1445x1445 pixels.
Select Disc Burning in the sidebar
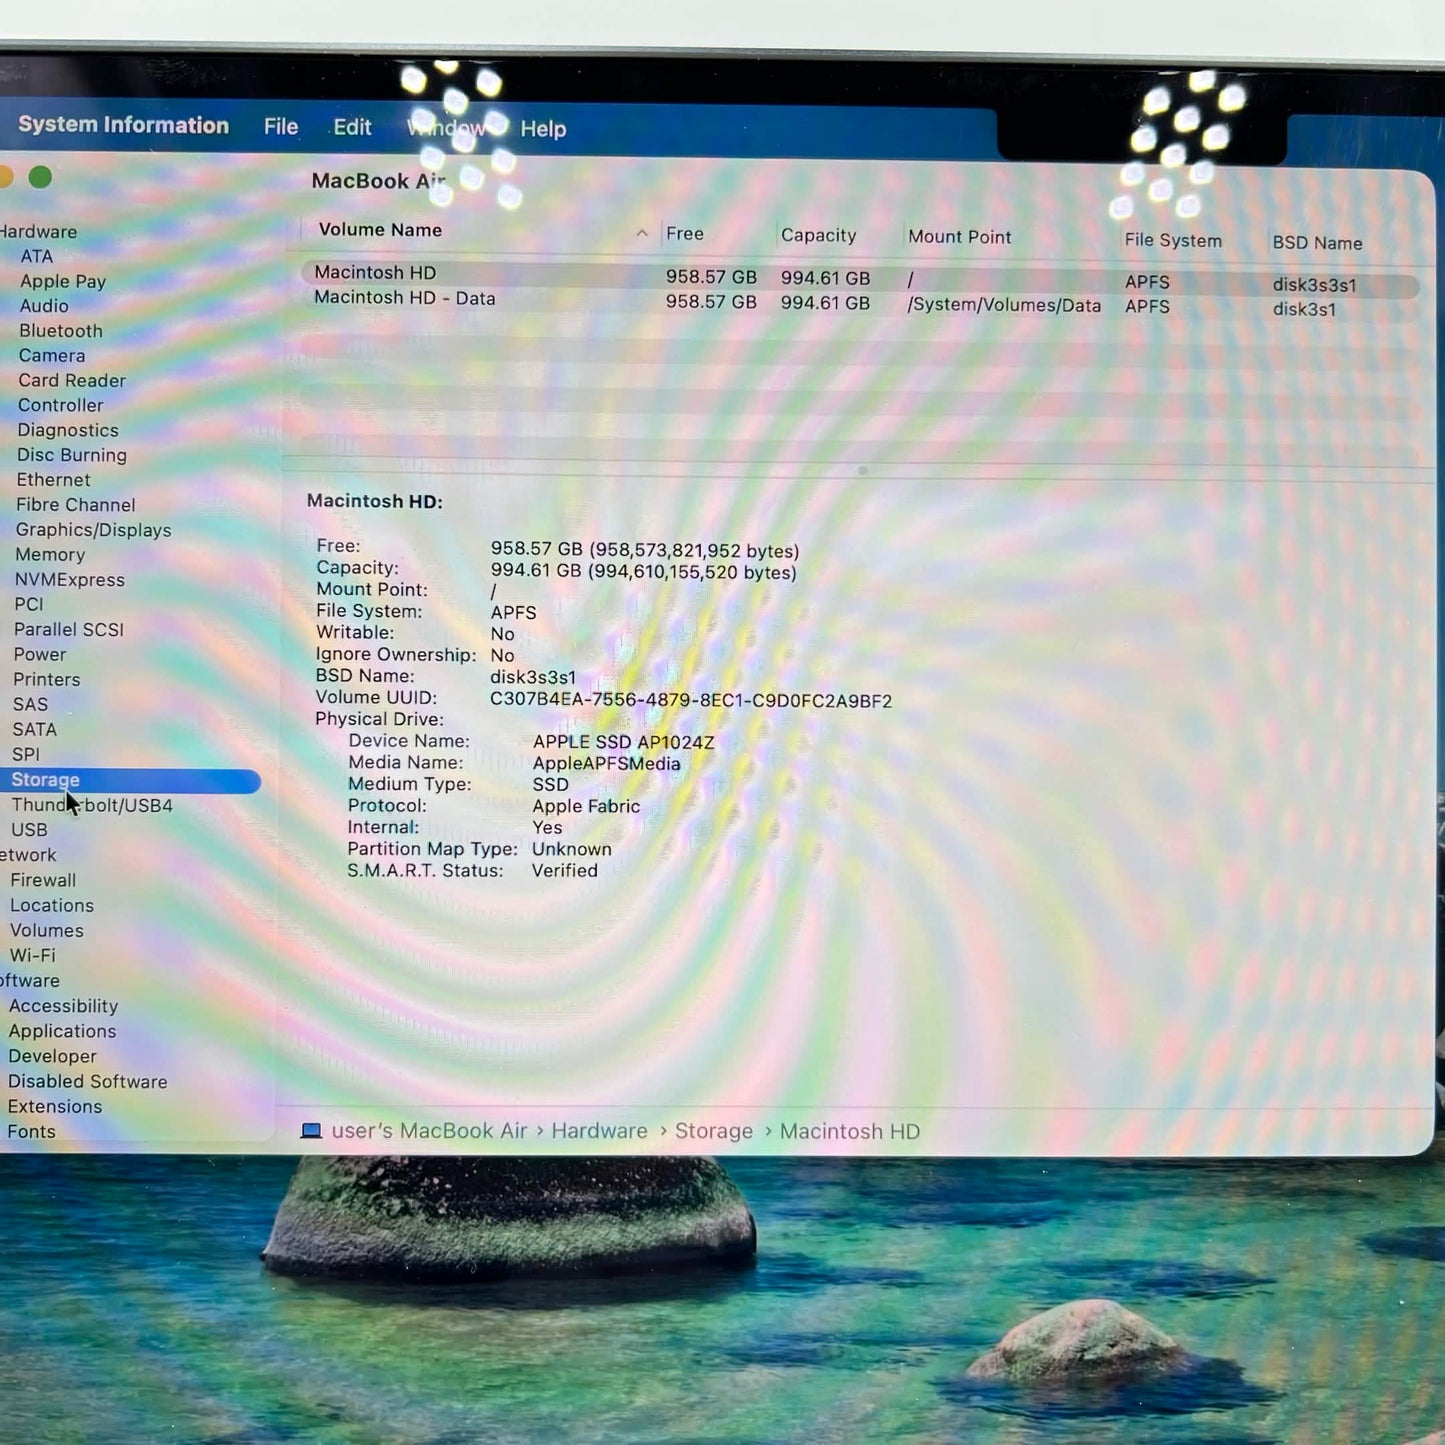pyautogui.click(x=72, y=455)
